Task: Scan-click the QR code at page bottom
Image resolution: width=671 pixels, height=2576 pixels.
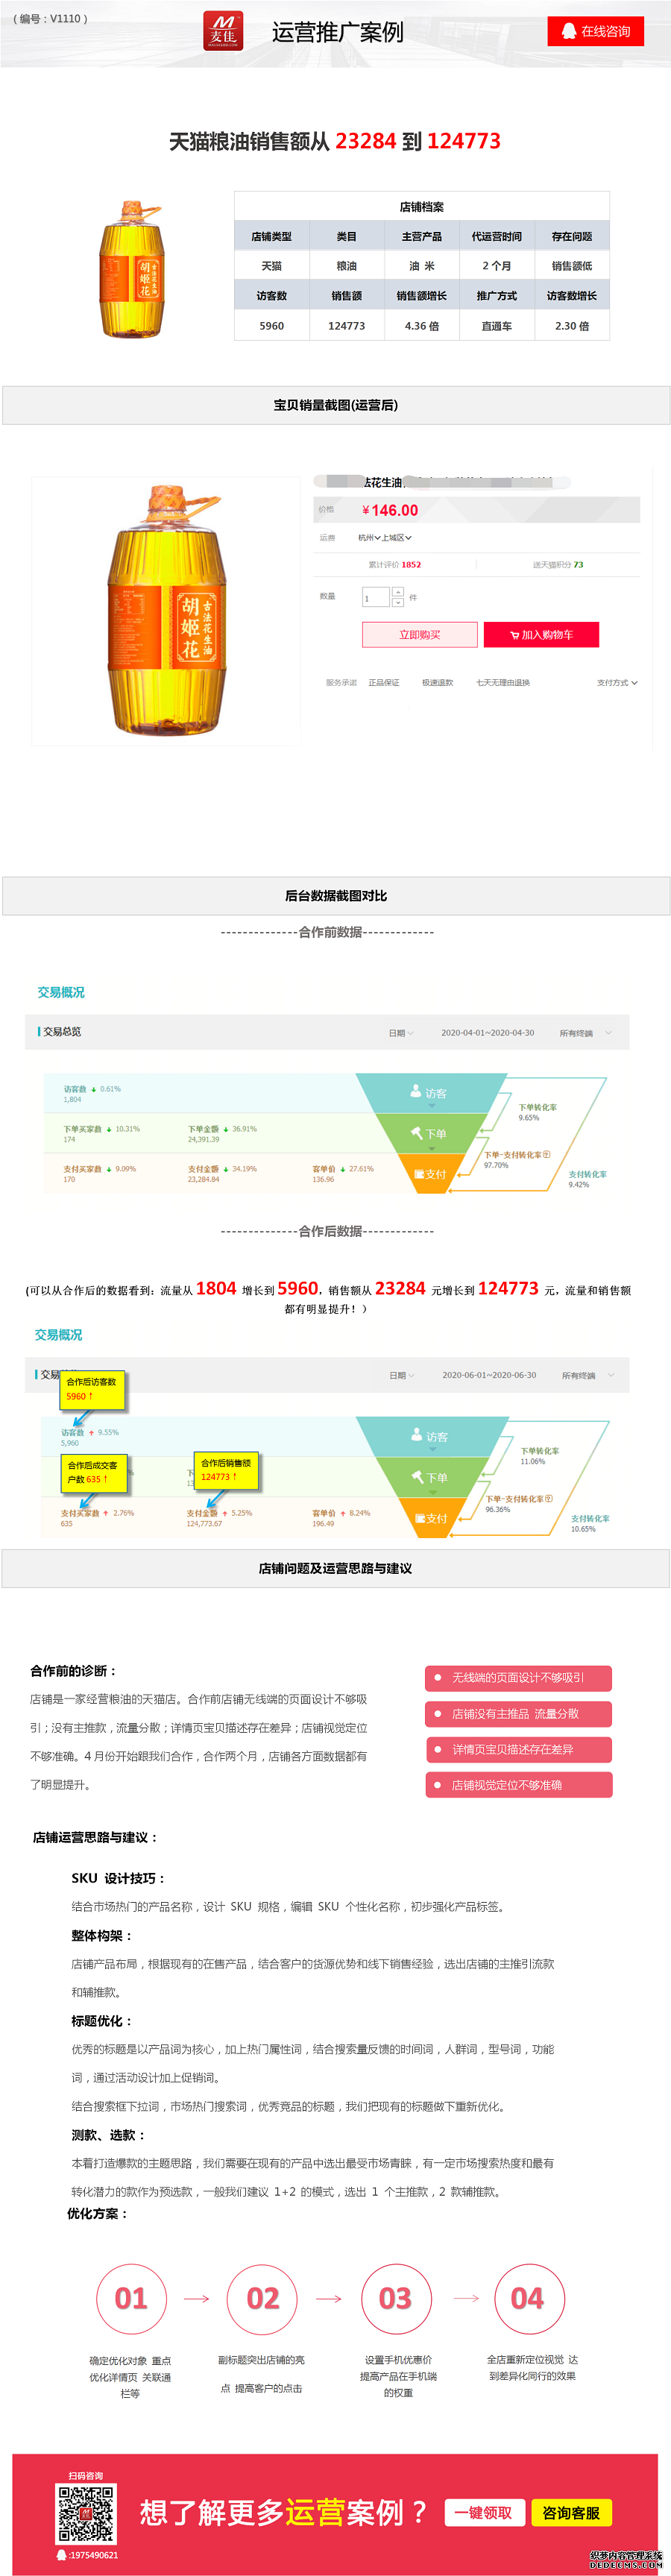Action: [86, 2514]
